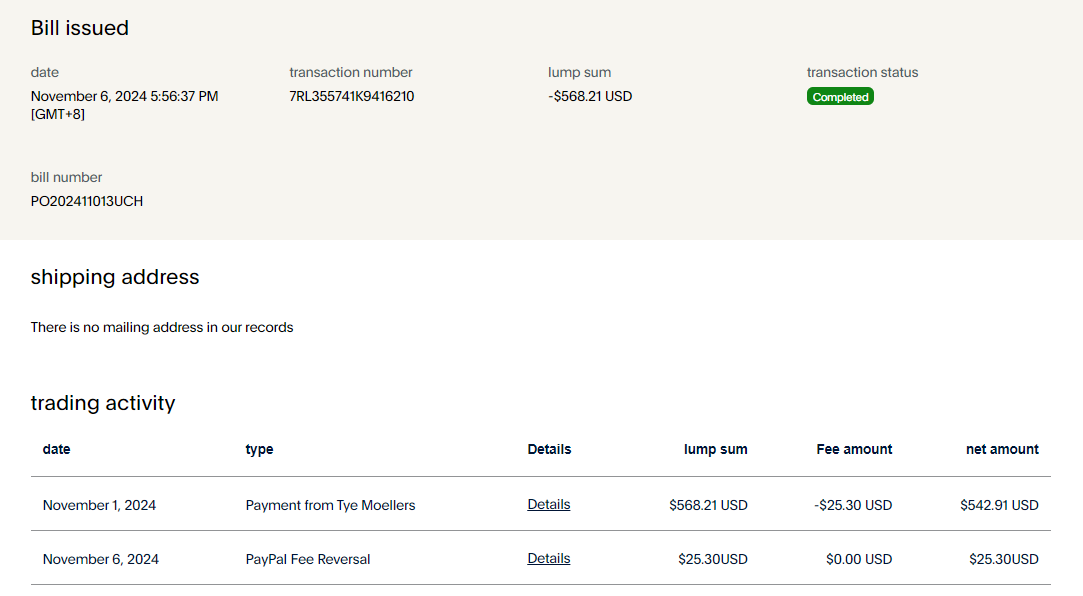Viewport: 1083px width, 596px height.
Task: Click the no mailing address message
Action: pyautogui.click(x=162, y=327)
